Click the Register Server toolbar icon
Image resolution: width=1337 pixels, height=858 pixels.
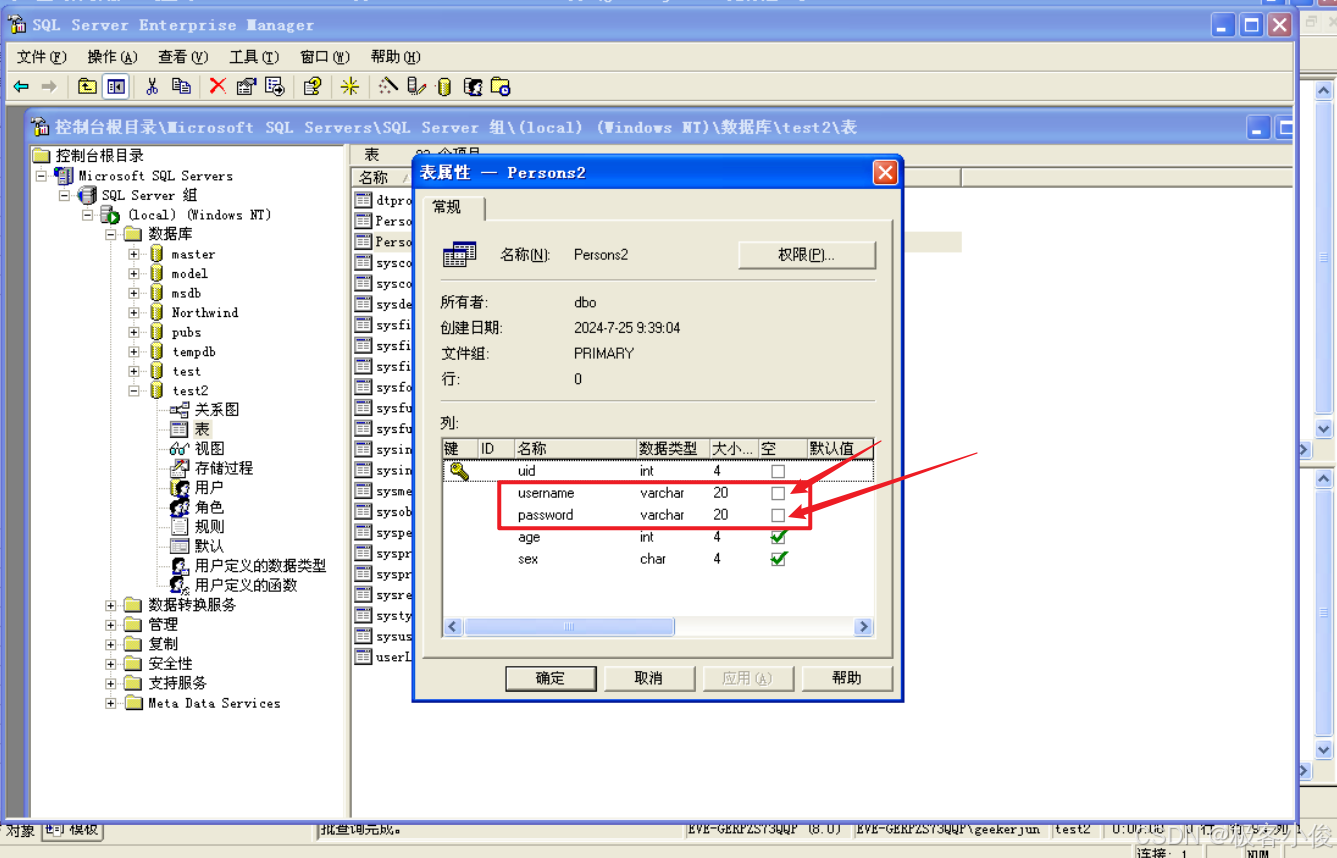pos(416,87)
